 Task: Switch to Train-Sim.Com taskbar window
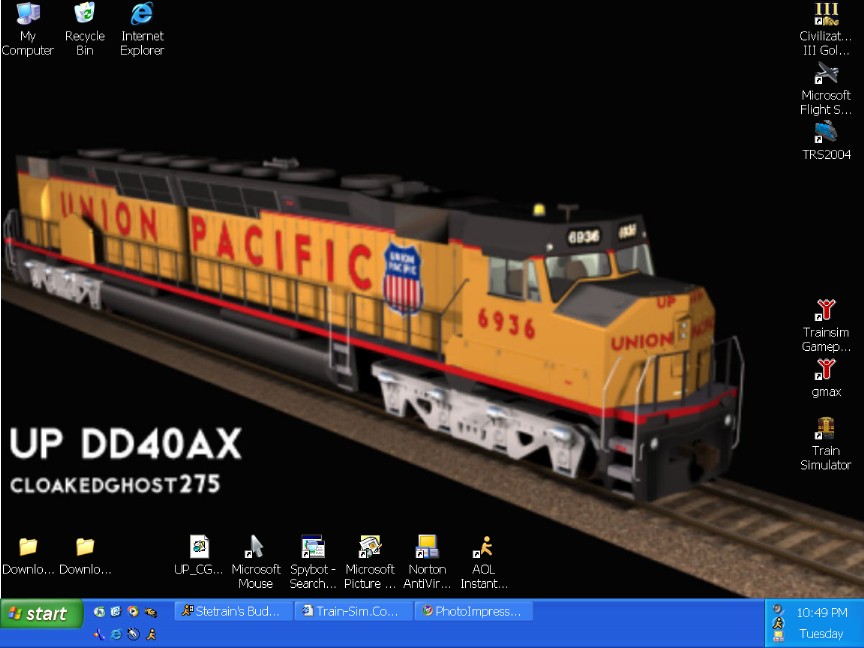(x=353, y=611)
